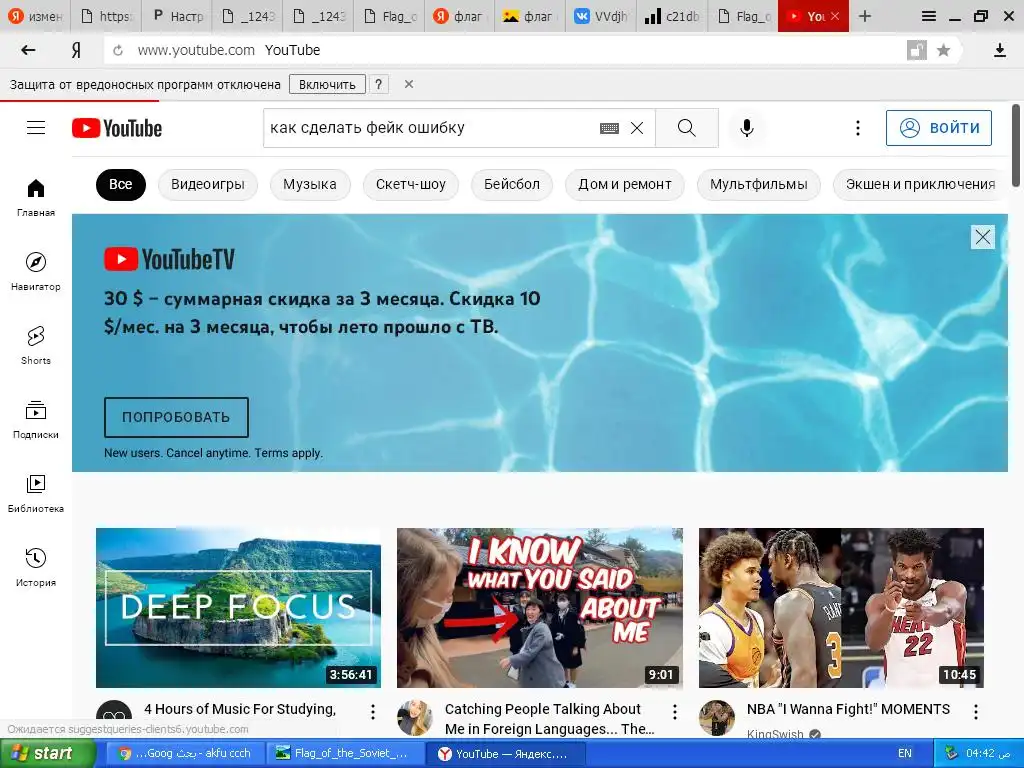Screen dimensions: 1024x768
Task: Reload the page via the address bar icon
Action: point(118,50)
